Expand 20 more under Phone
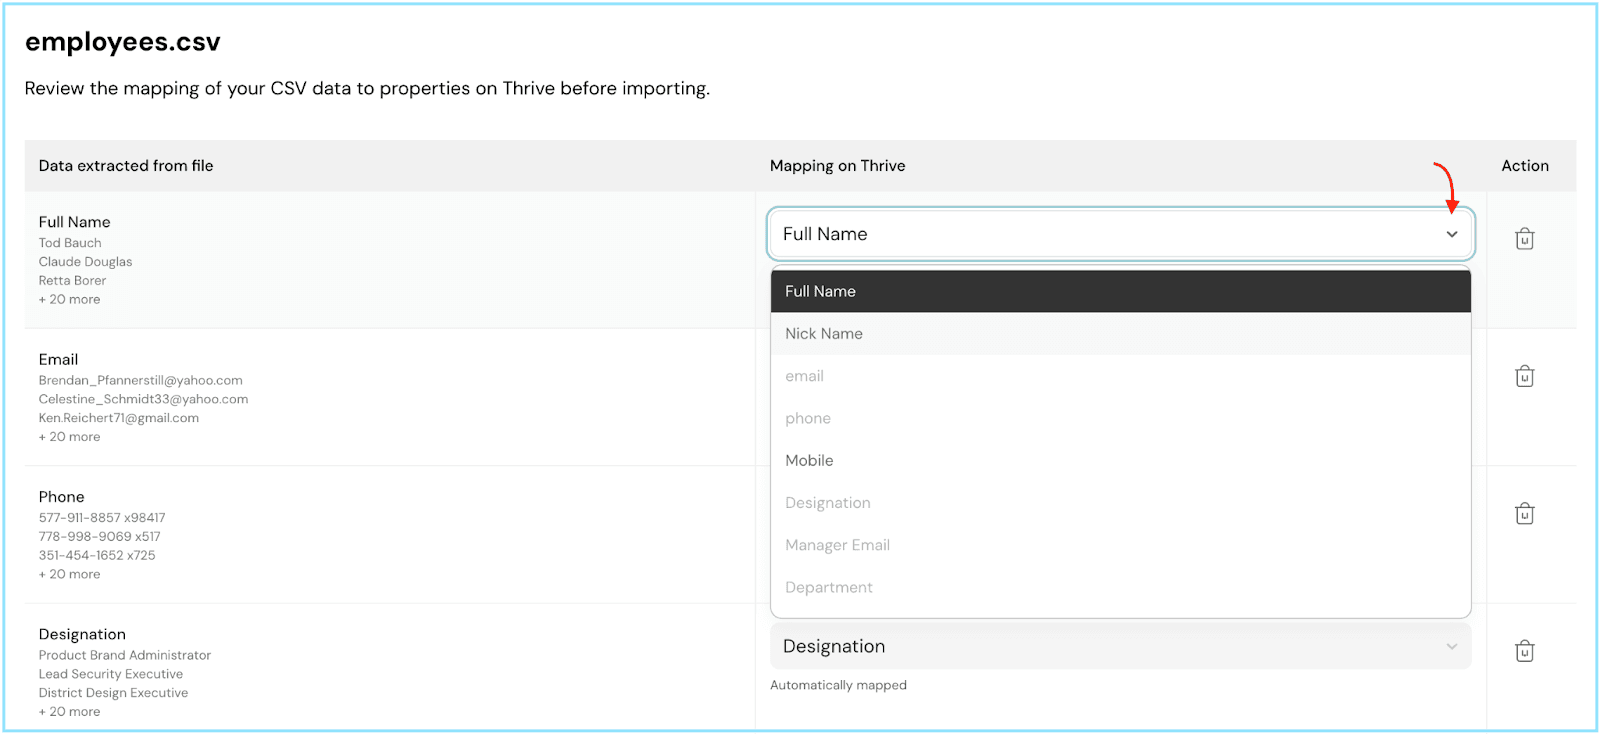This screenshot has height=734, width=1600. tap(70, 574)
